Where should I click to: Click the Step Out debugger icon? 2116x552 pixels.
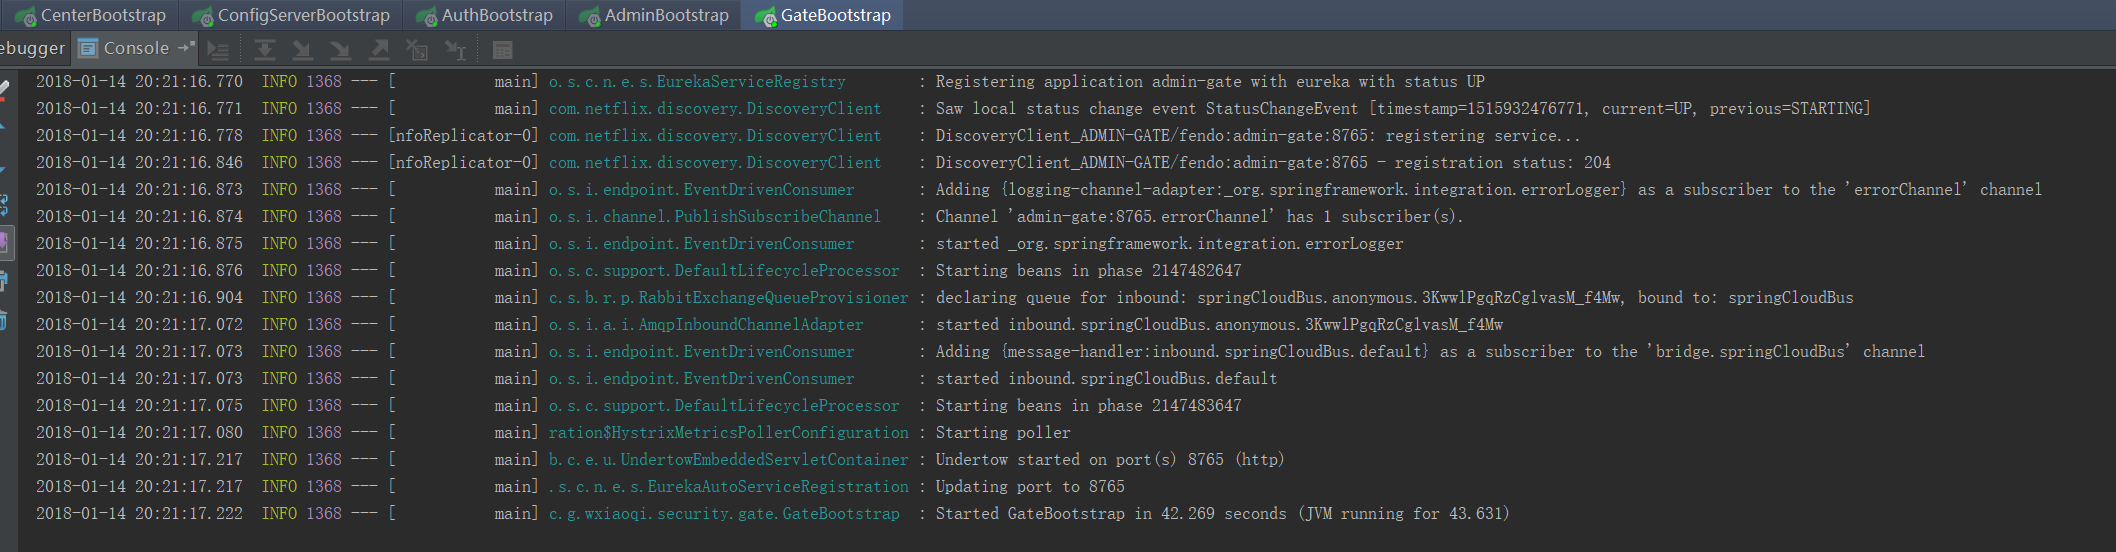pos(379,49)
